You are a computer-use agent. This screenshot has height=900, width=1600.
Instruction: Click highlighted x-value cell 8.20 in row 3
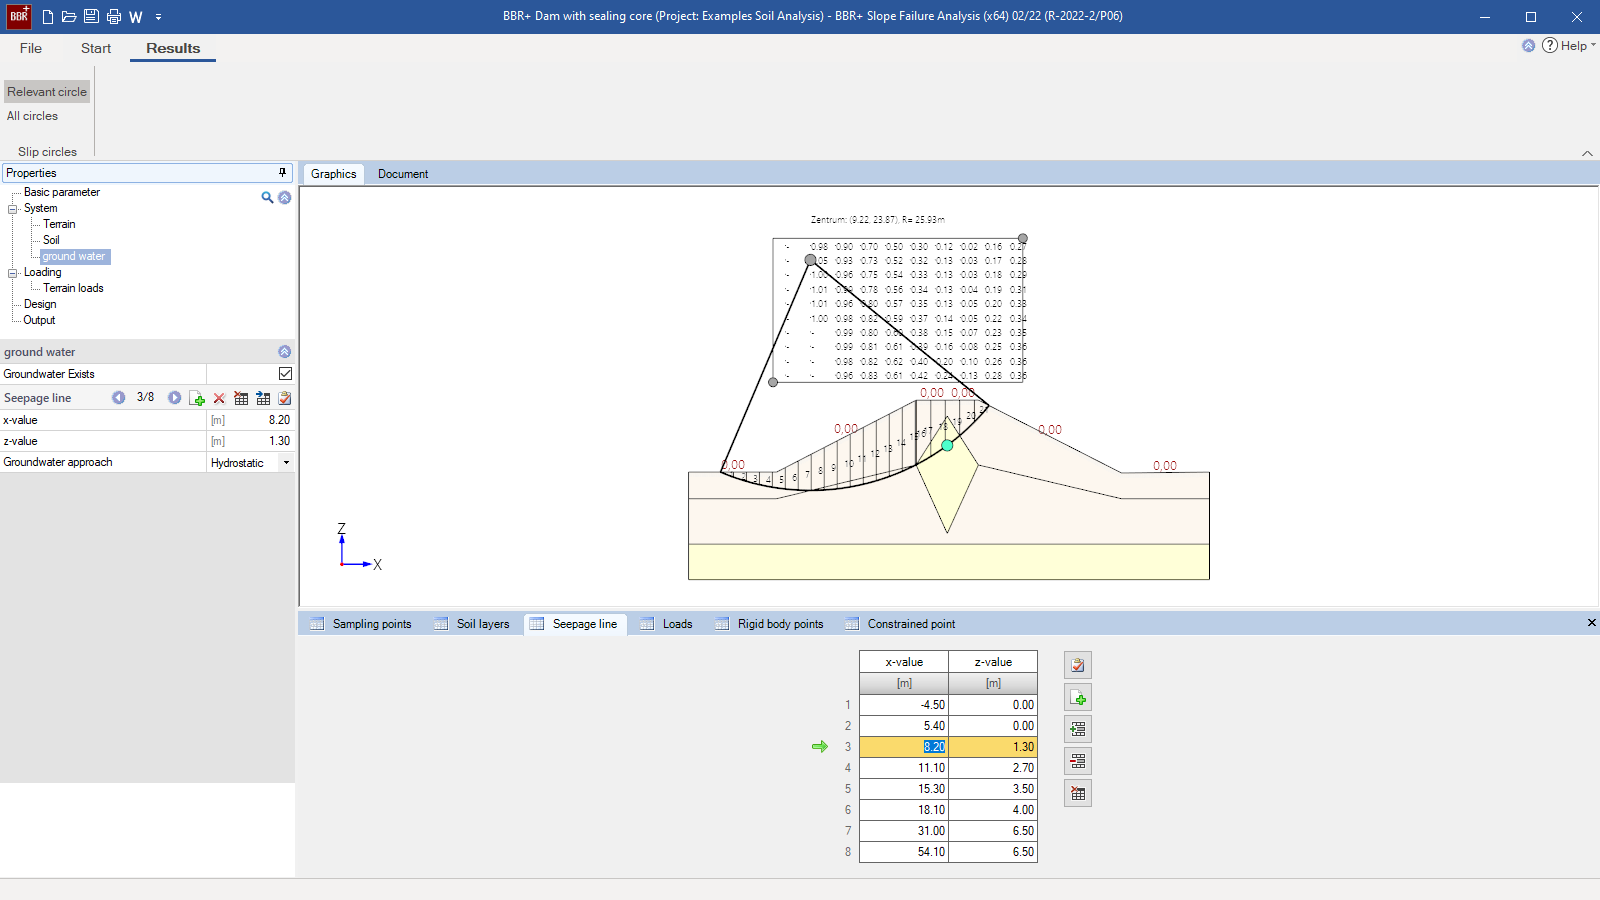(x=904, y=747)
